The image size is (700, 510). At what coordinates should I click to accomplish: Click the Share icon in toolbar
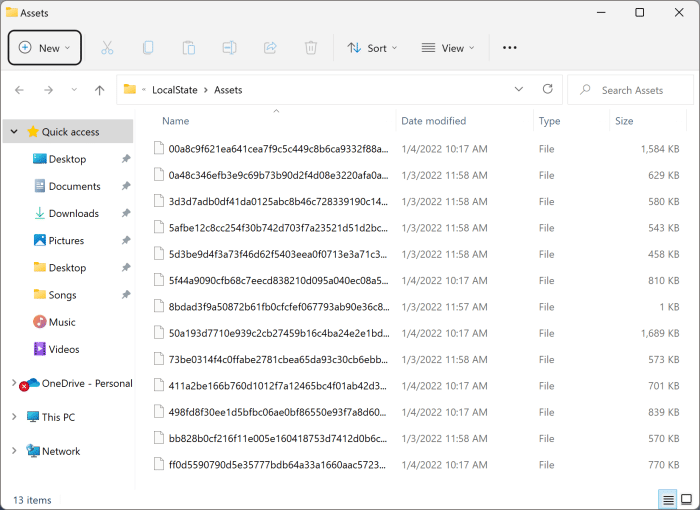coord(270,48)
